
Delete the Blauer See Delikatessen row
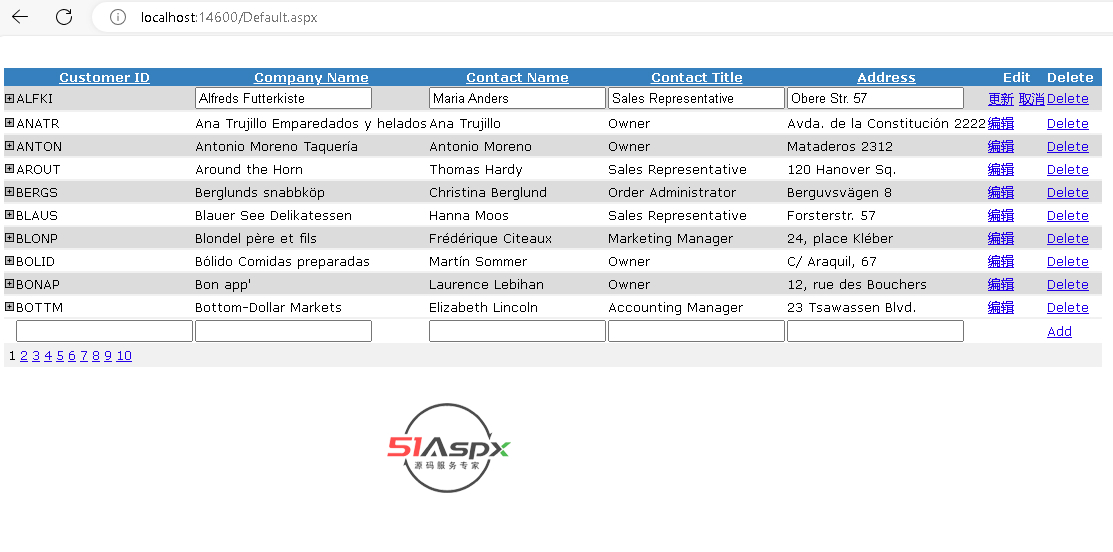[1068, 215]
